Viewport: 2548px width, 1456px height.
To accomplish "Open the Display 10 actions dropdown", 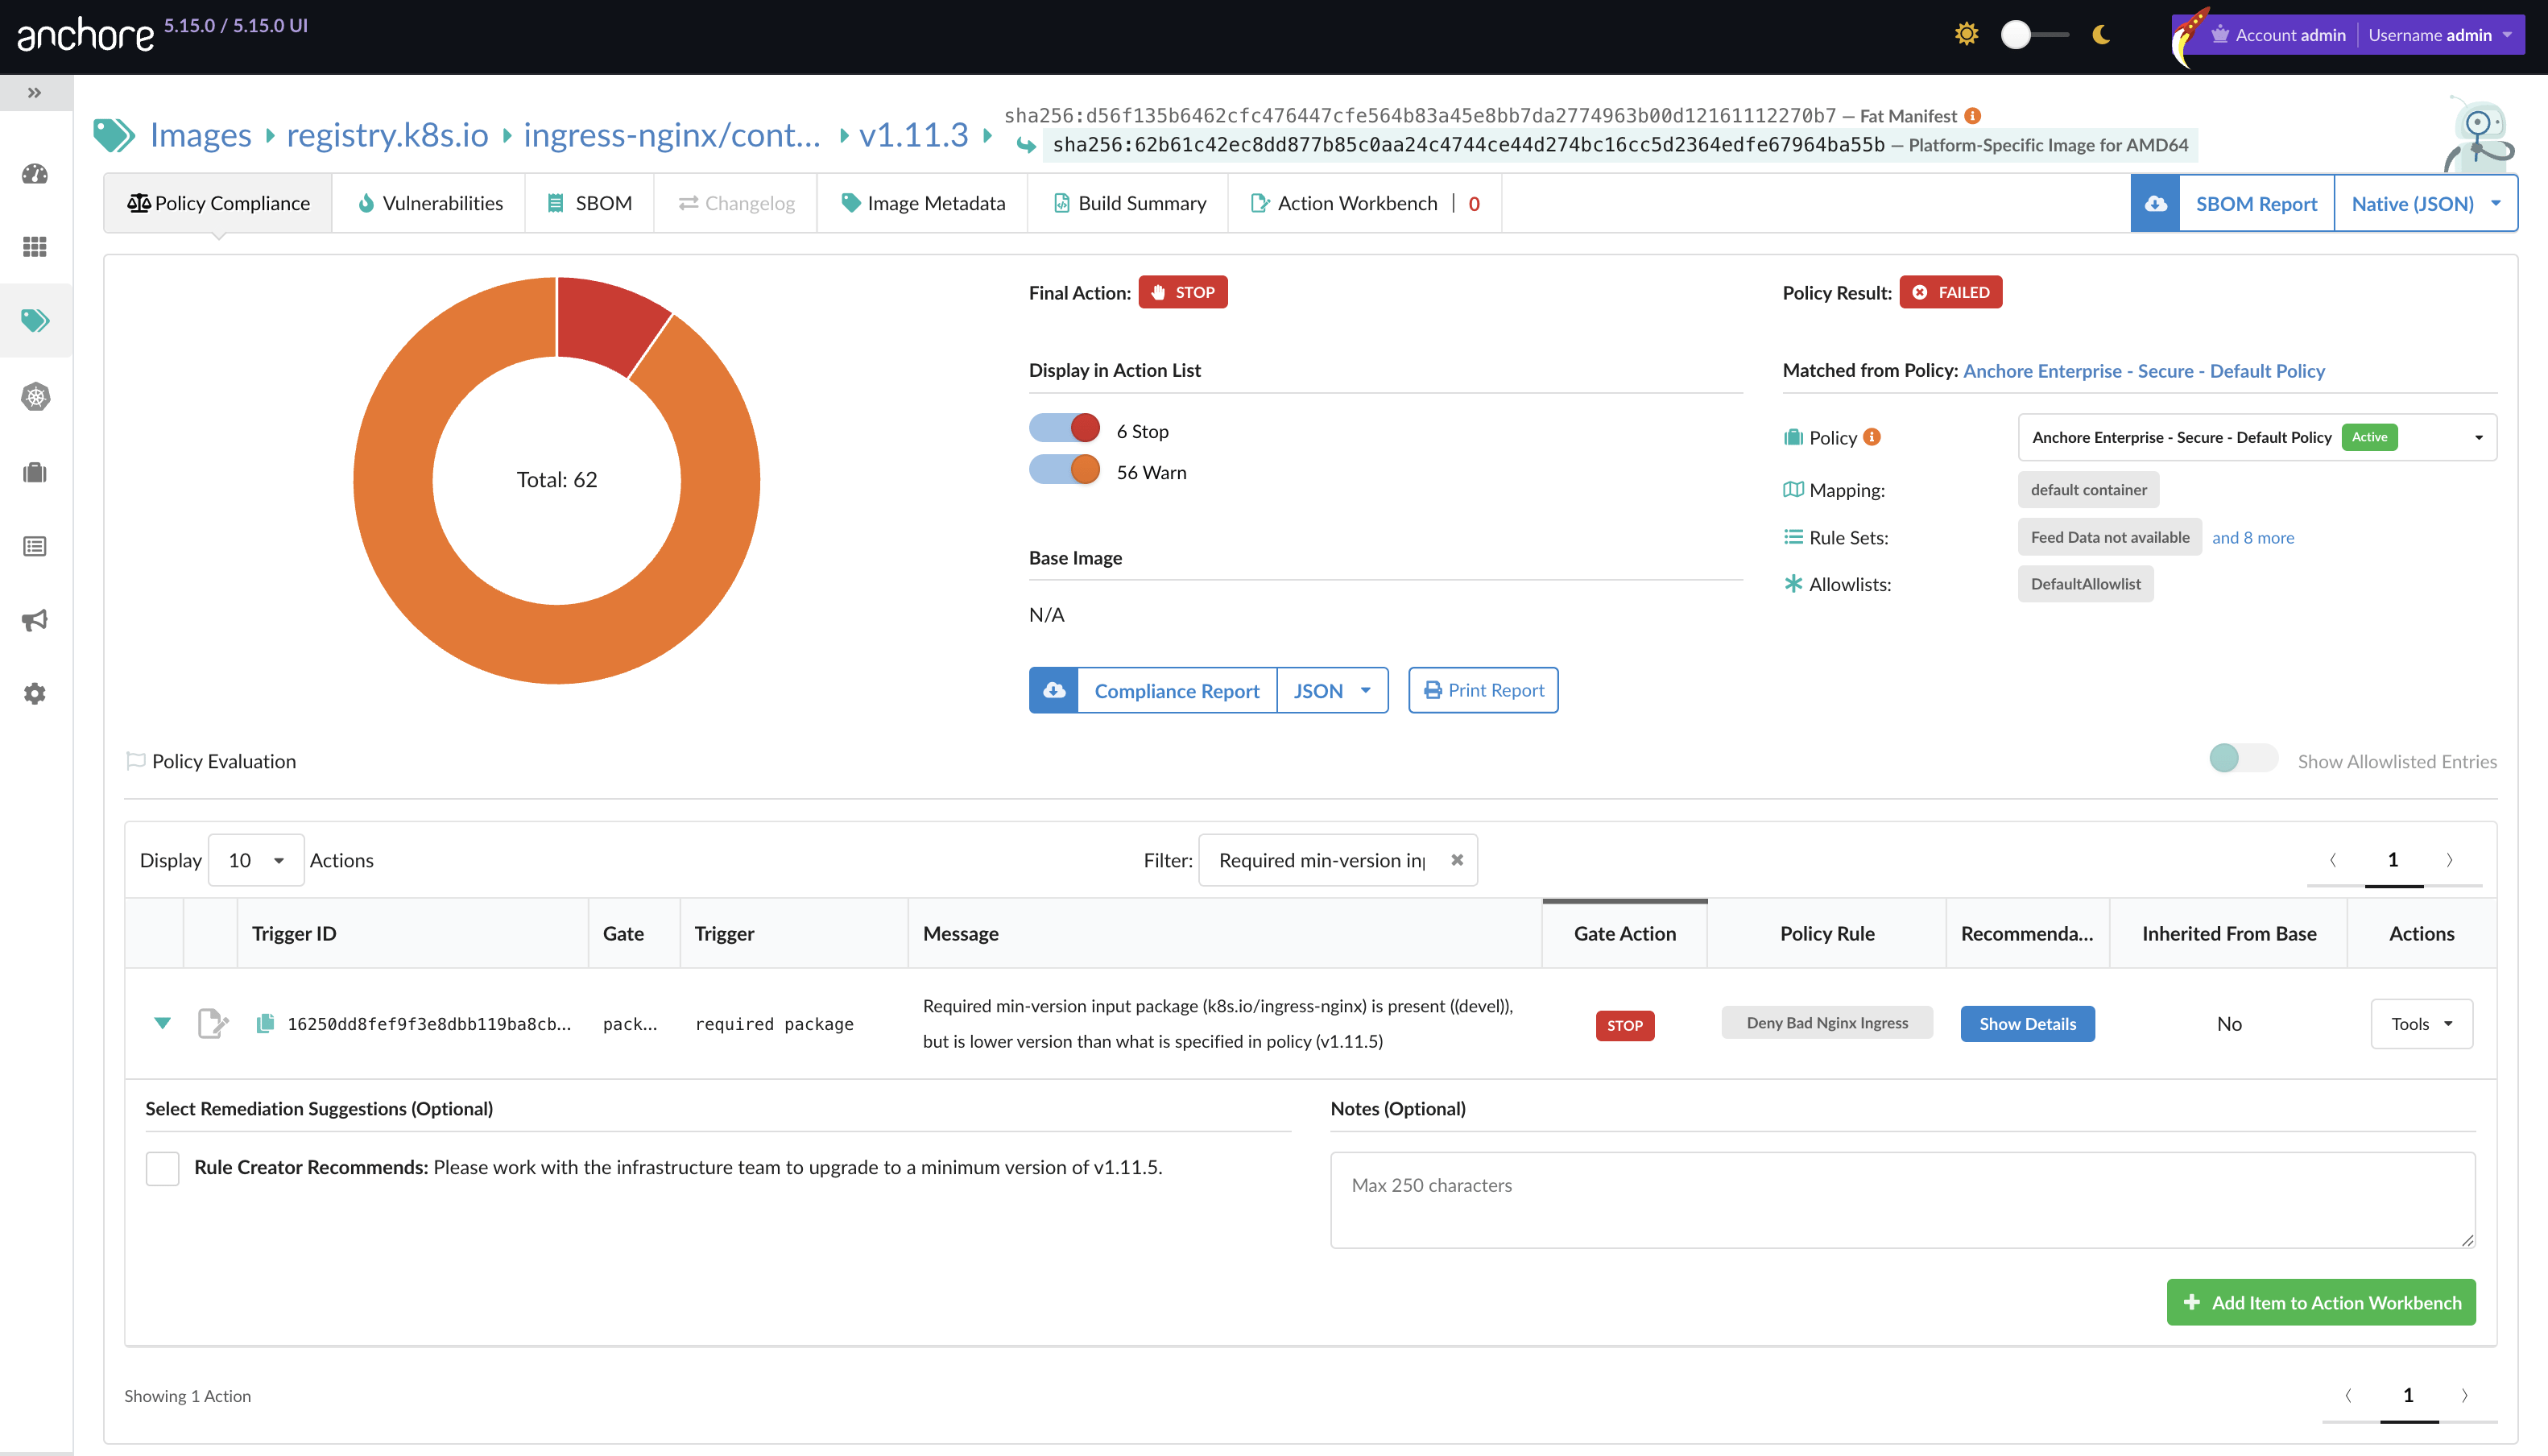I will click(256, 860).
